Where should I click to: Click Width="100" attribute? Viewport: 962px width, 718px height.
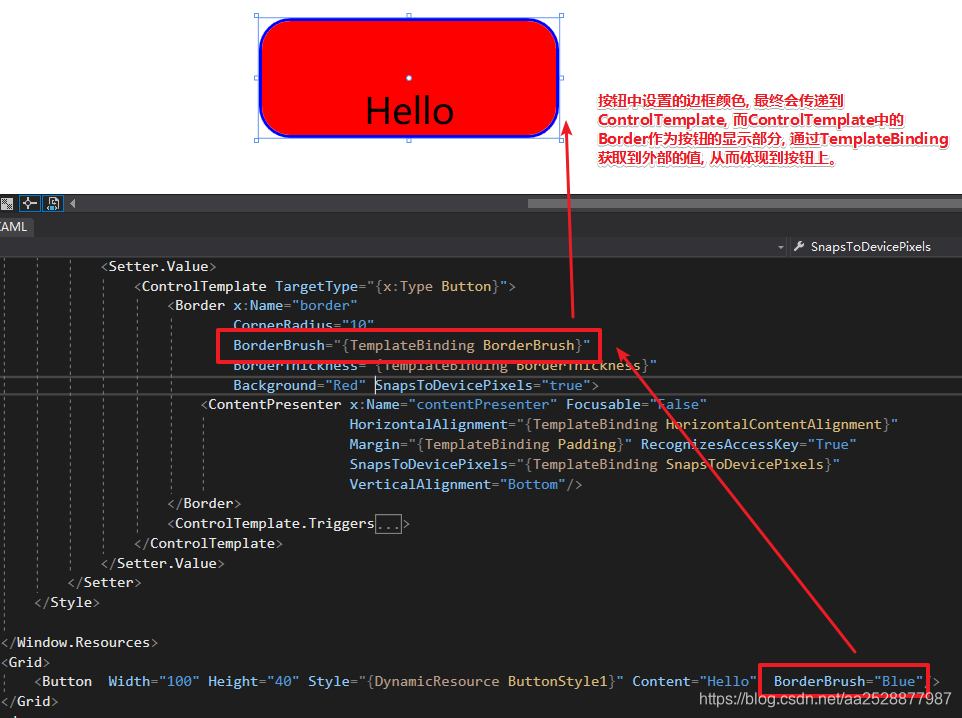[x=154, y=682]
